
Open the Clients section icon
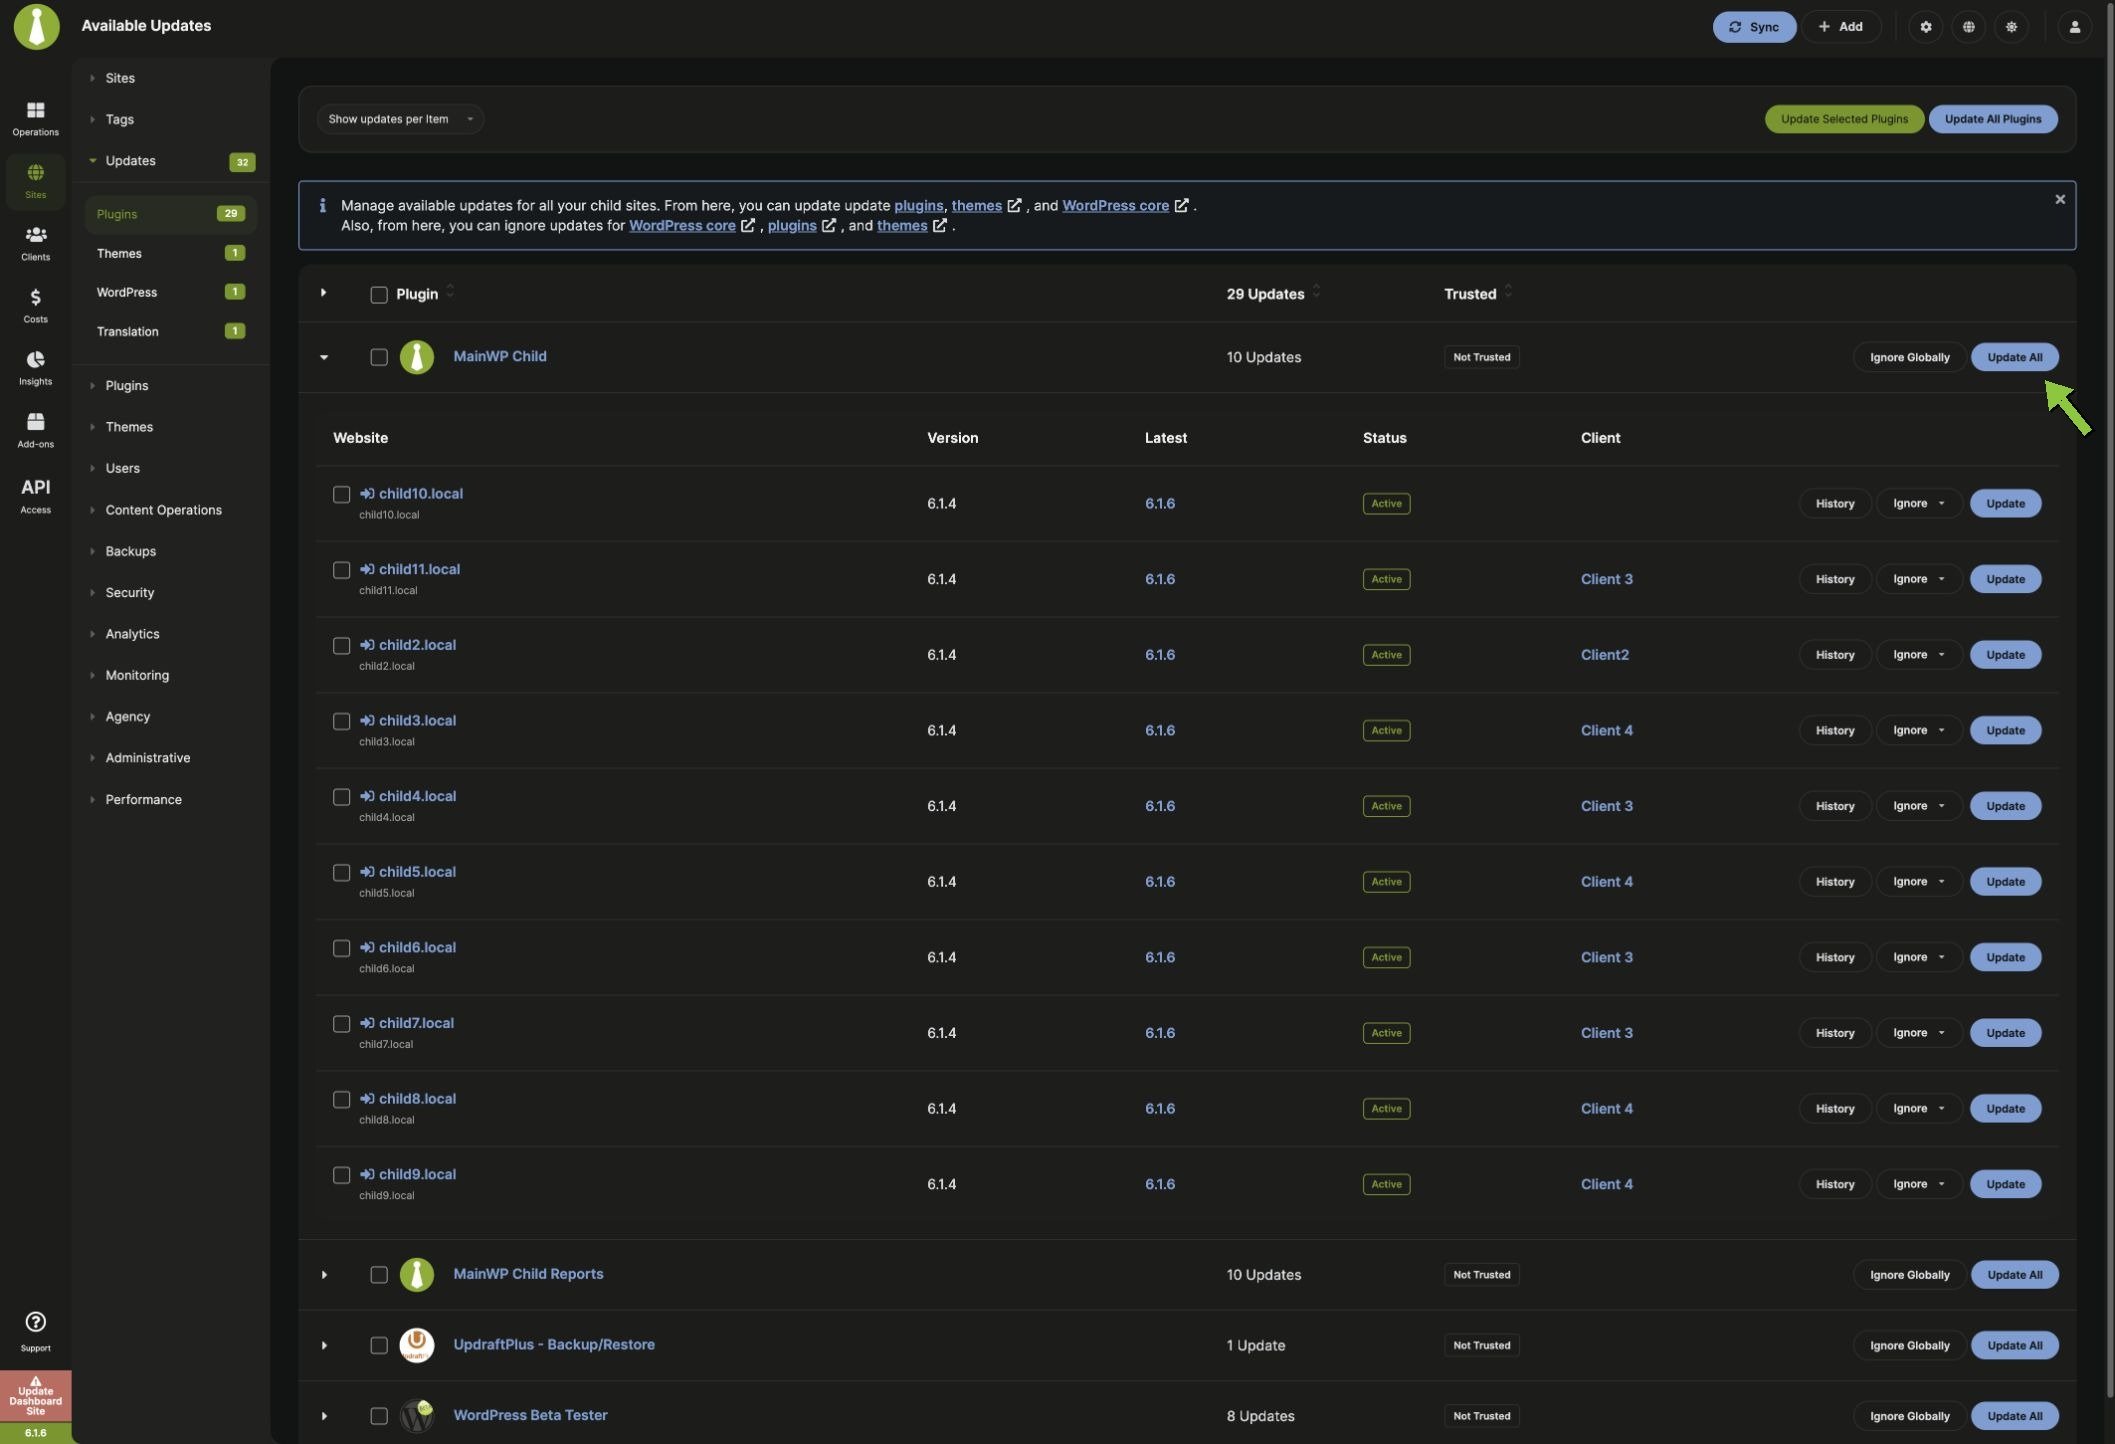pos(35,242)
